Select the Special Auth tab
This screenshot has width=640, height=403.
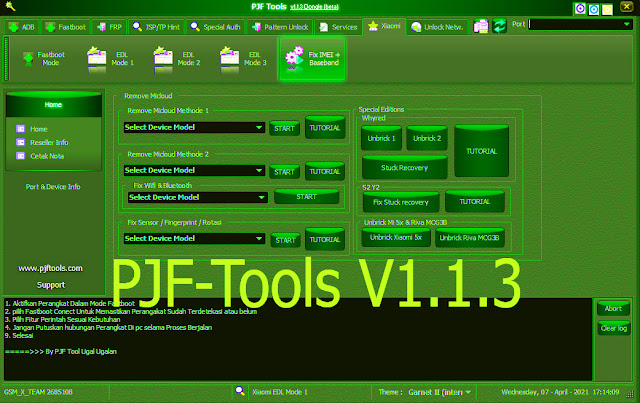click(215, 27)
